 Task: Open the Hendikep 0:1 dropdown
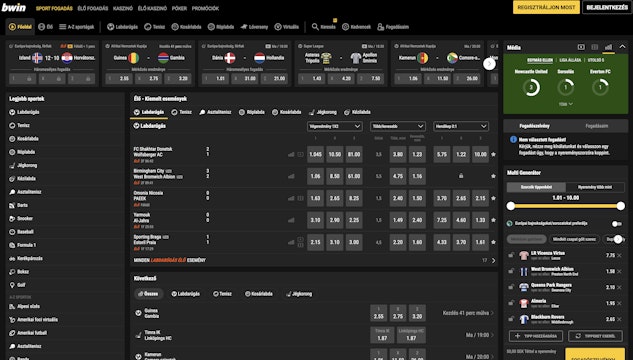[461, 126]
